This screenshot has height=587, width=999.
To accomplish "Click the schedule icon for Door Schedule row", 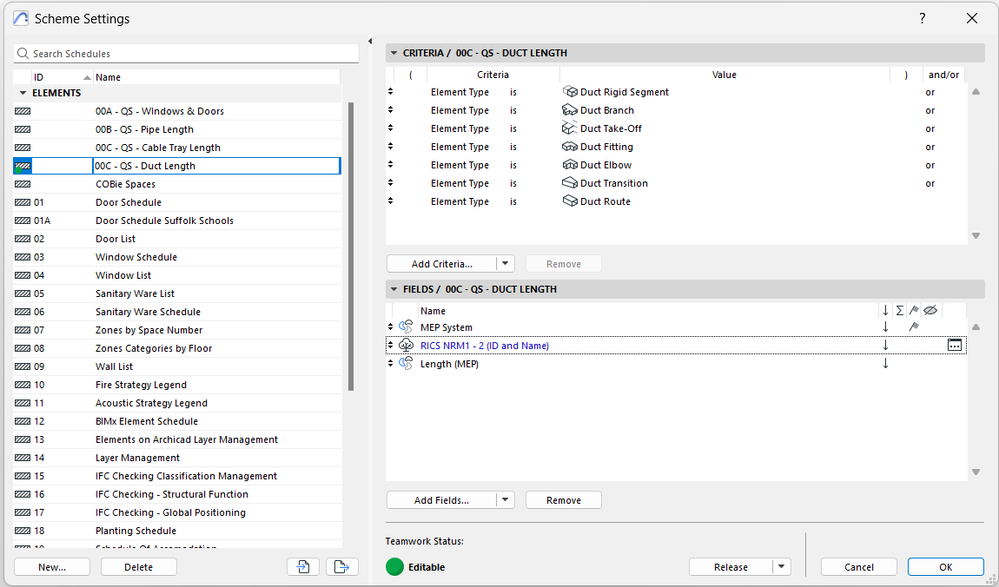I will (22, 202).
